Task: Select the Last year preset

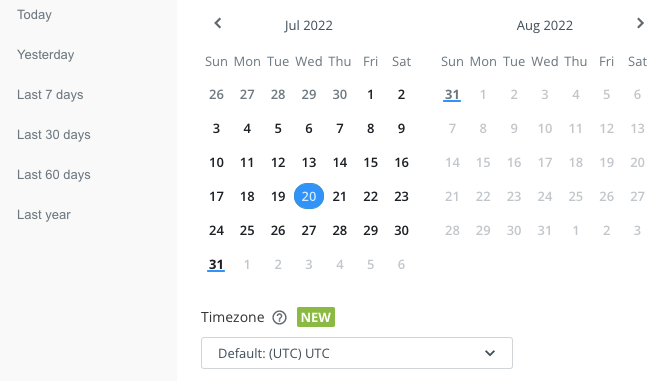Action: pyautogui.click(x=44, y=214)
